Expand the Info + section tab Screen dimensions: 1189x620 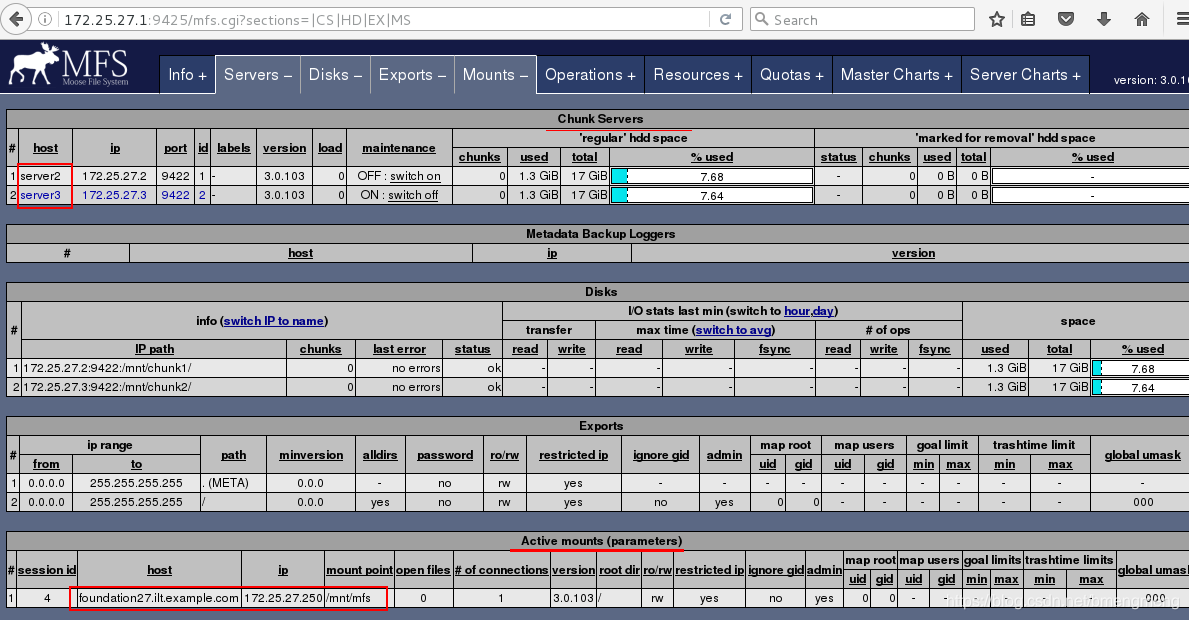(x=187, y=74)
